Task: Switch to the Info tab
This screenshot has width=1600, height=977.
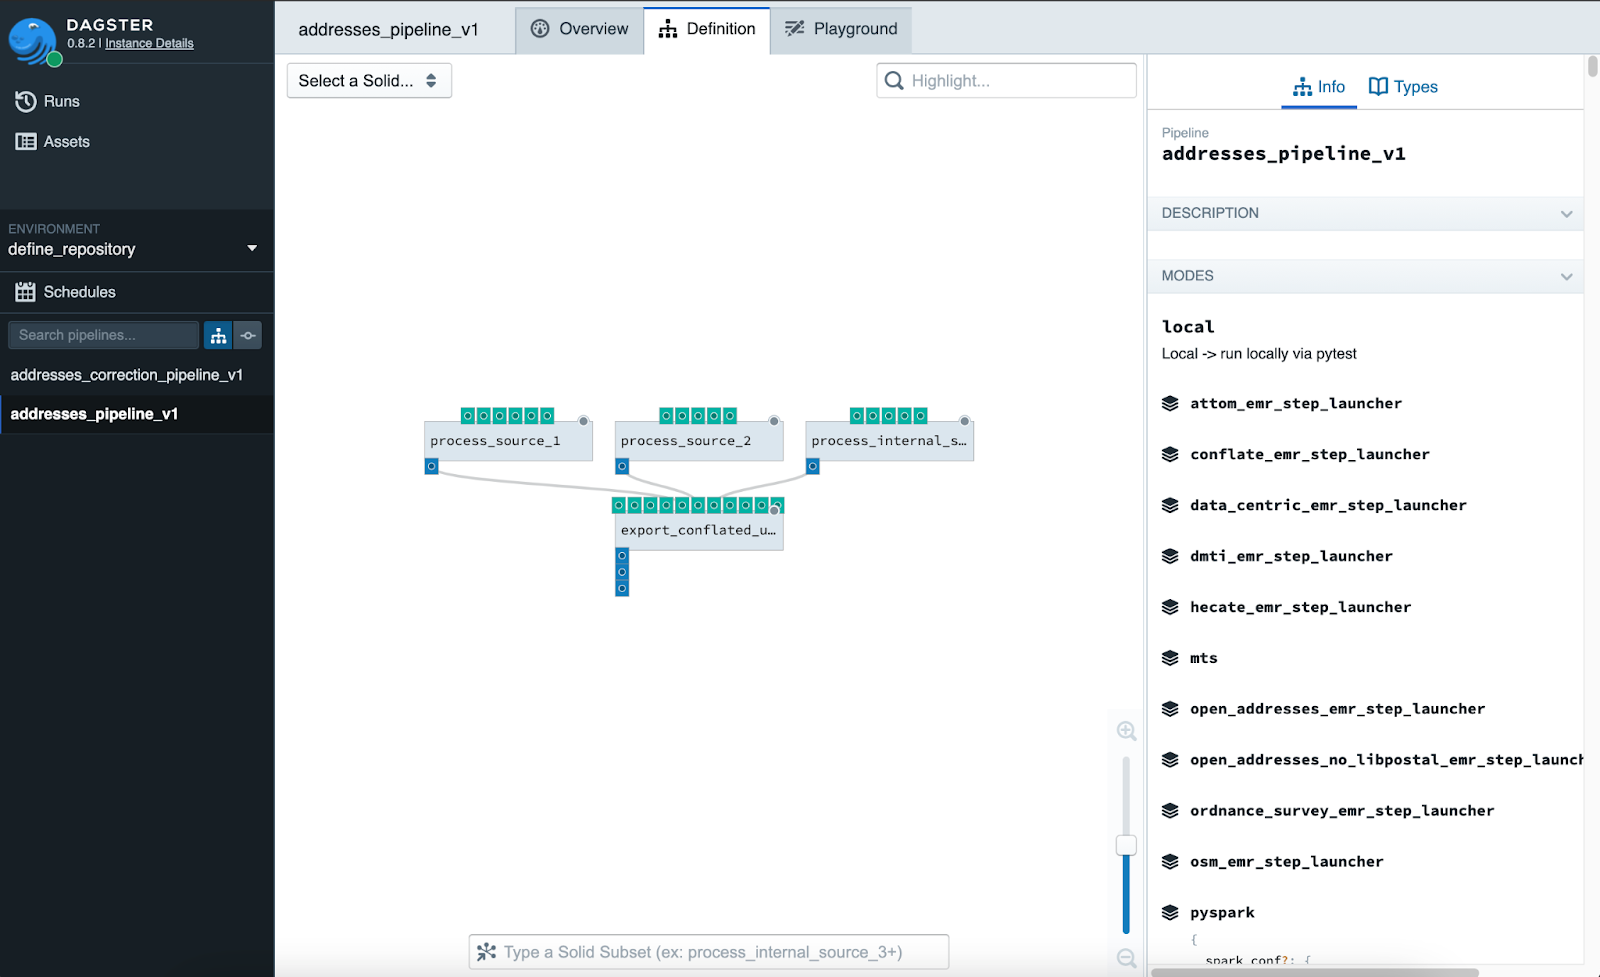Action: click(1319, 87)
